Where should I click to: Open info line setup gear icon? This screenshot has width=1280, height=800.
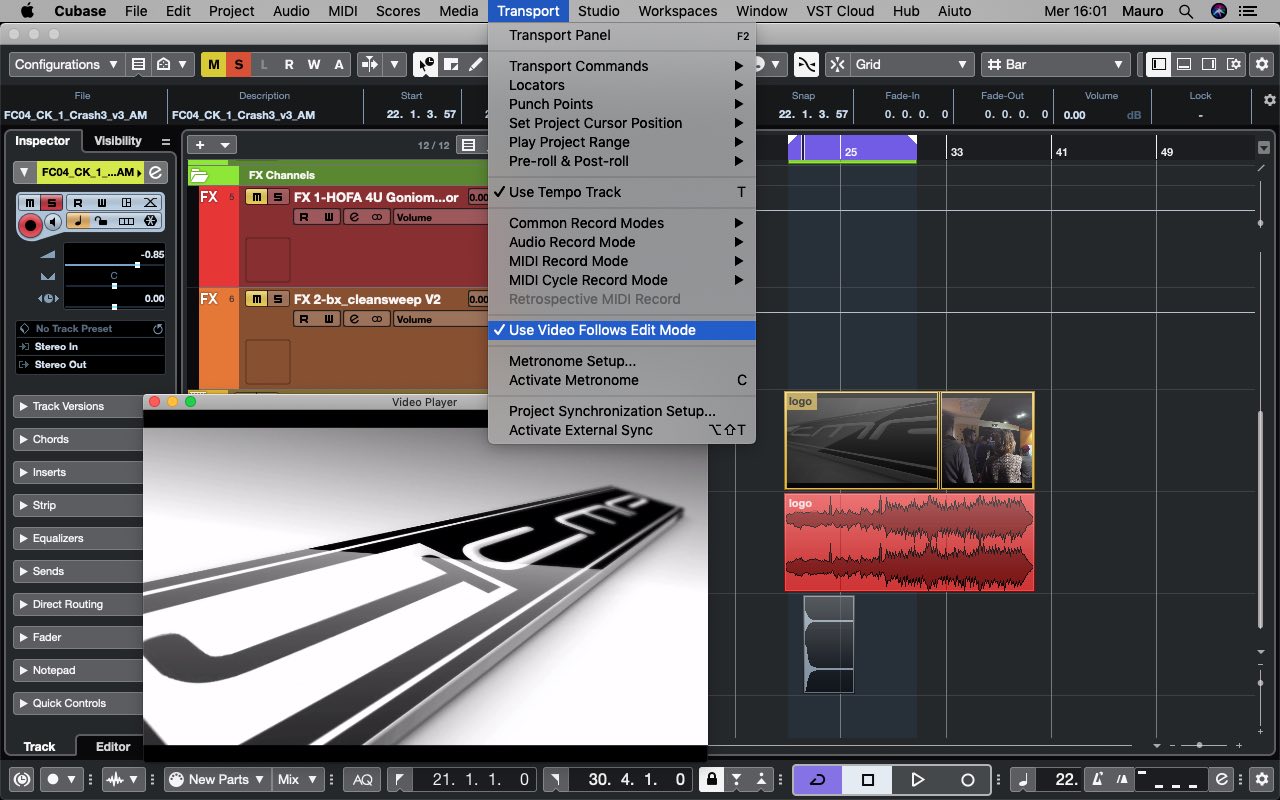pyautogui.click(x=1270, y=100)
